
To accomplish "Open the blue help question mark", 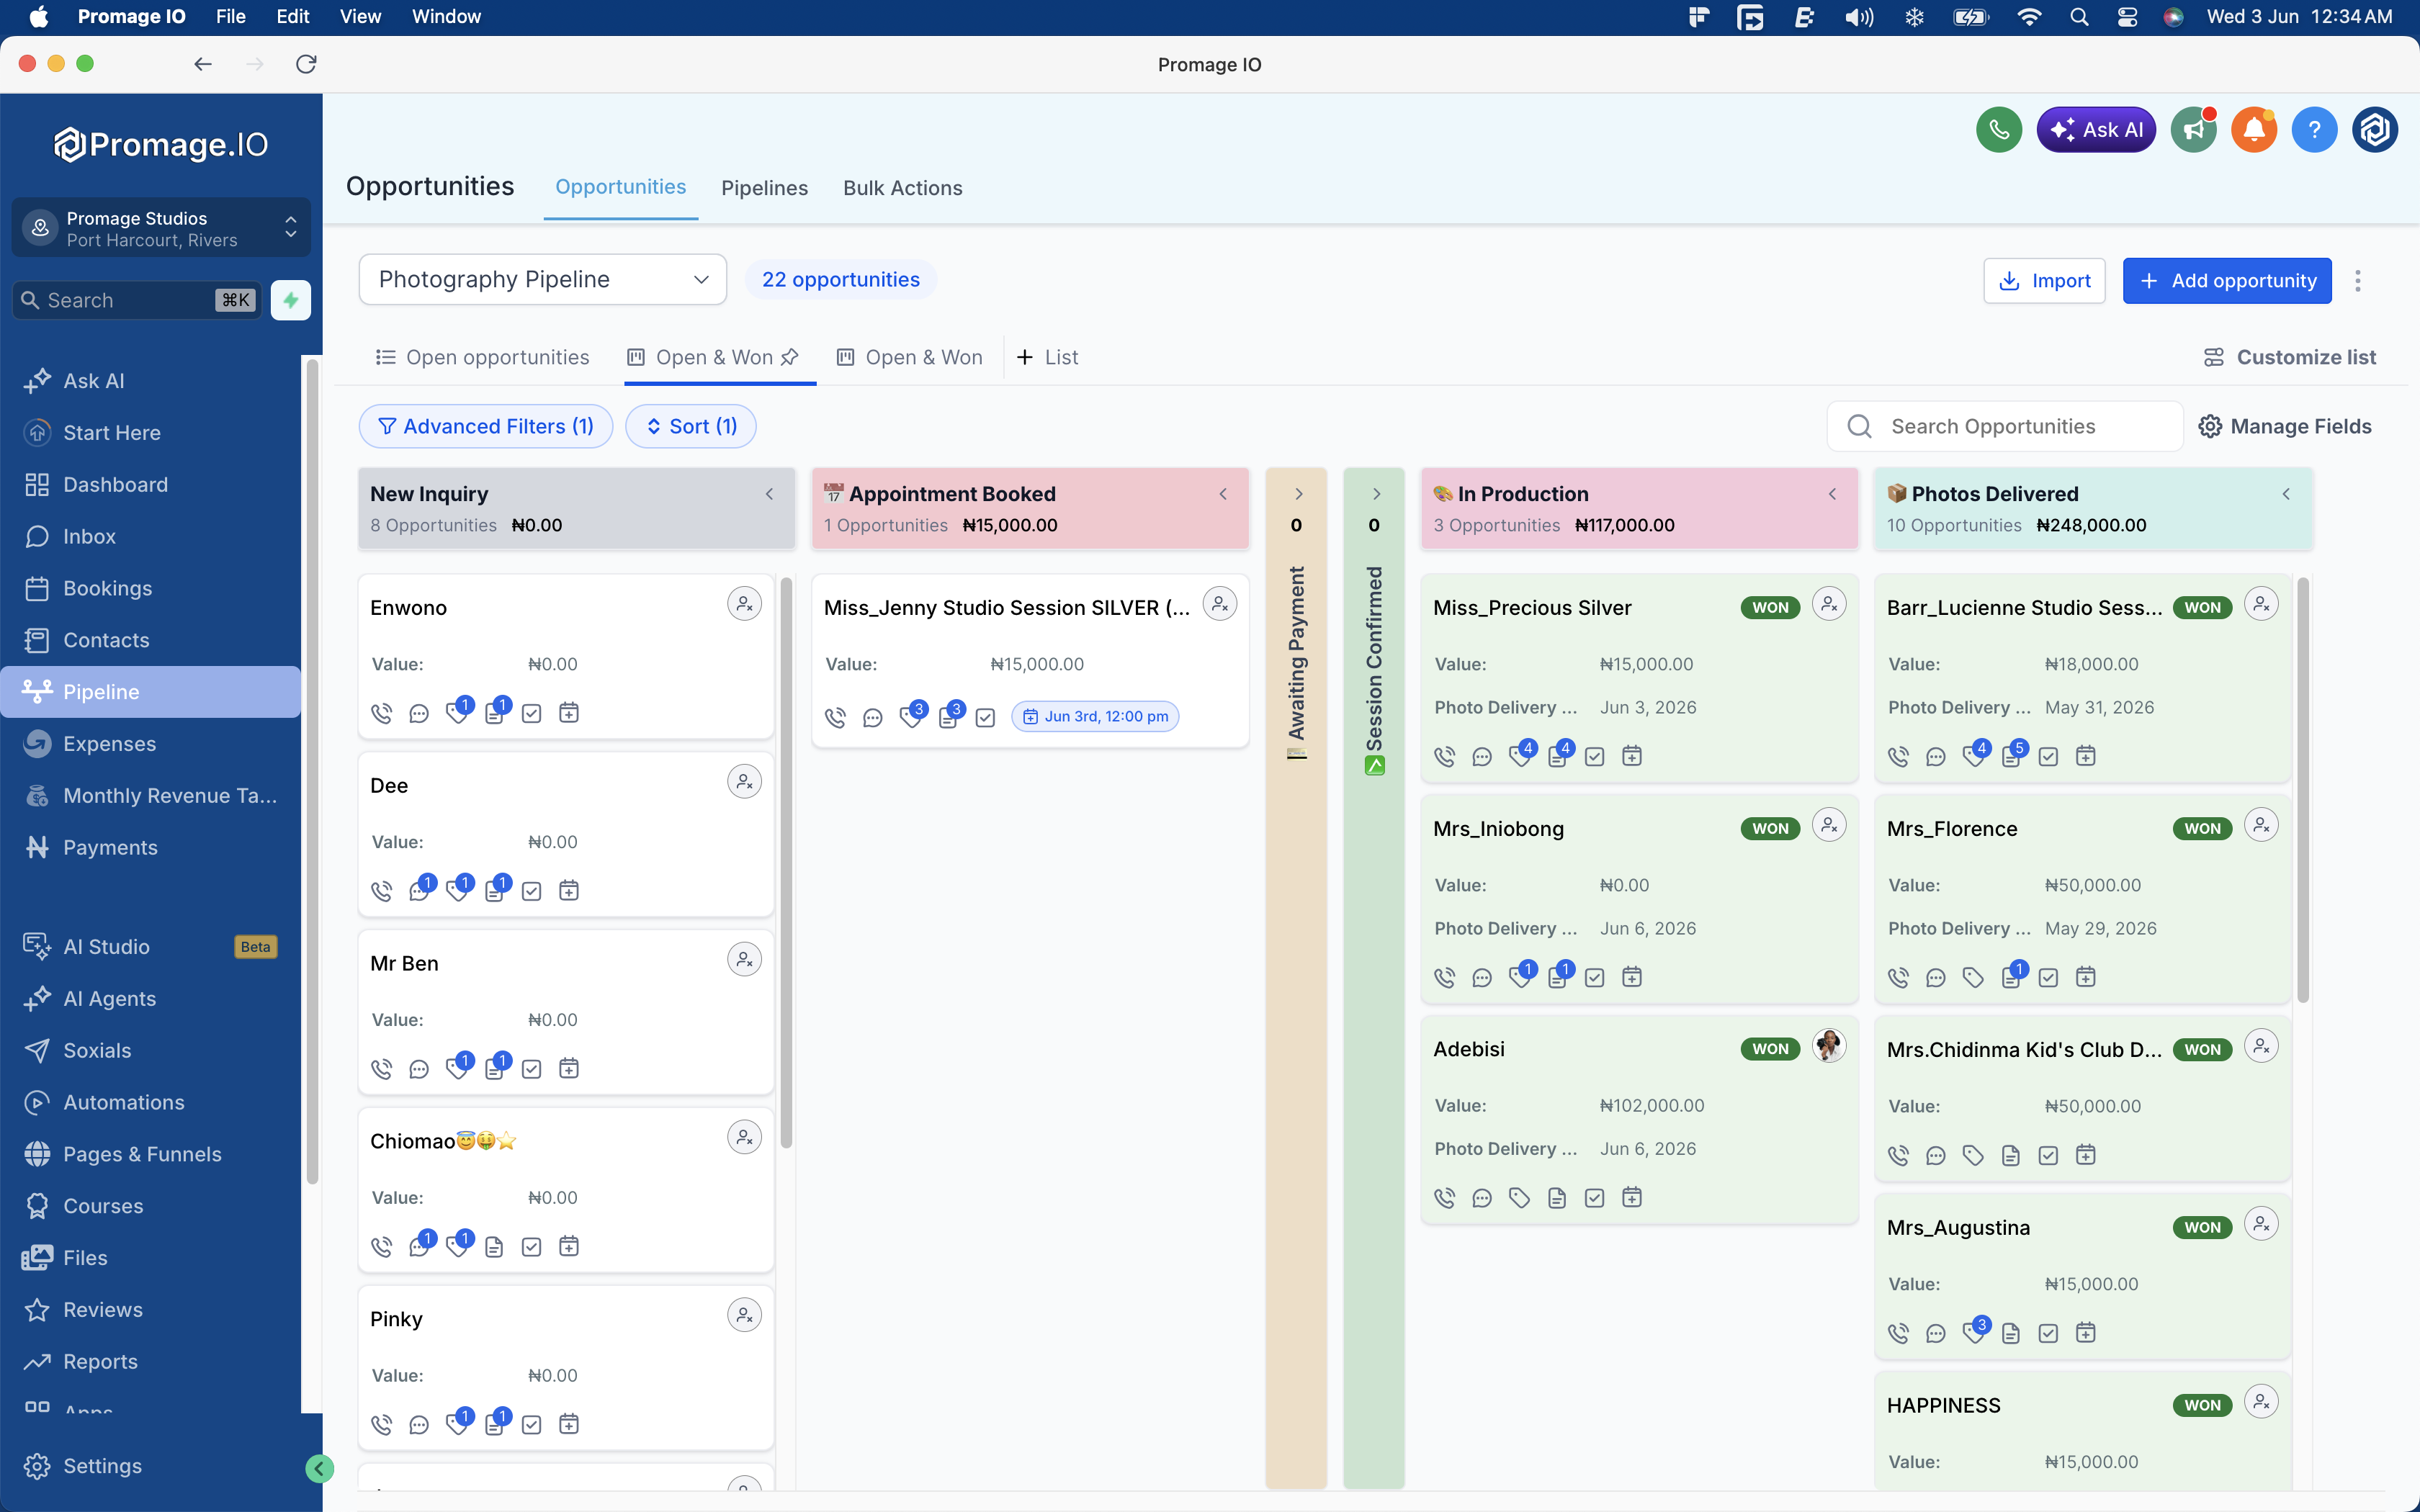I will coord(2313,130).
